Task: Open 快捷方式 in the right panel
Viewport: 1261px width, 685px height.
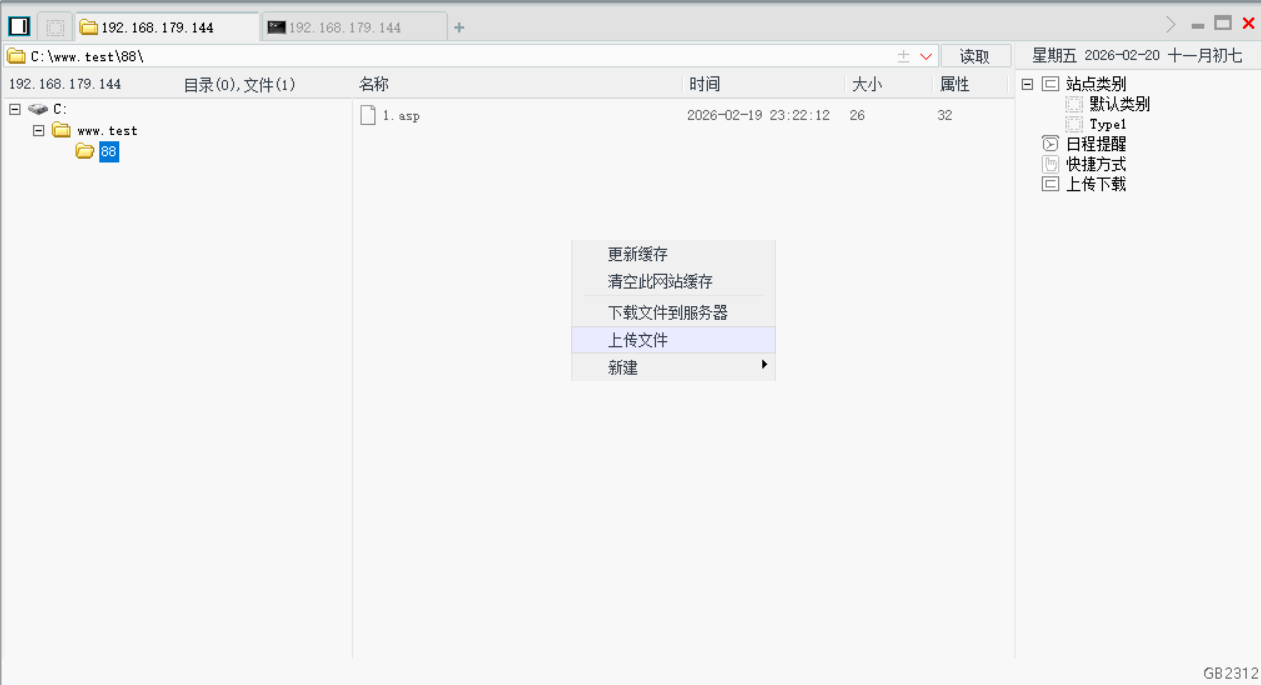Action: (1096, 164)
